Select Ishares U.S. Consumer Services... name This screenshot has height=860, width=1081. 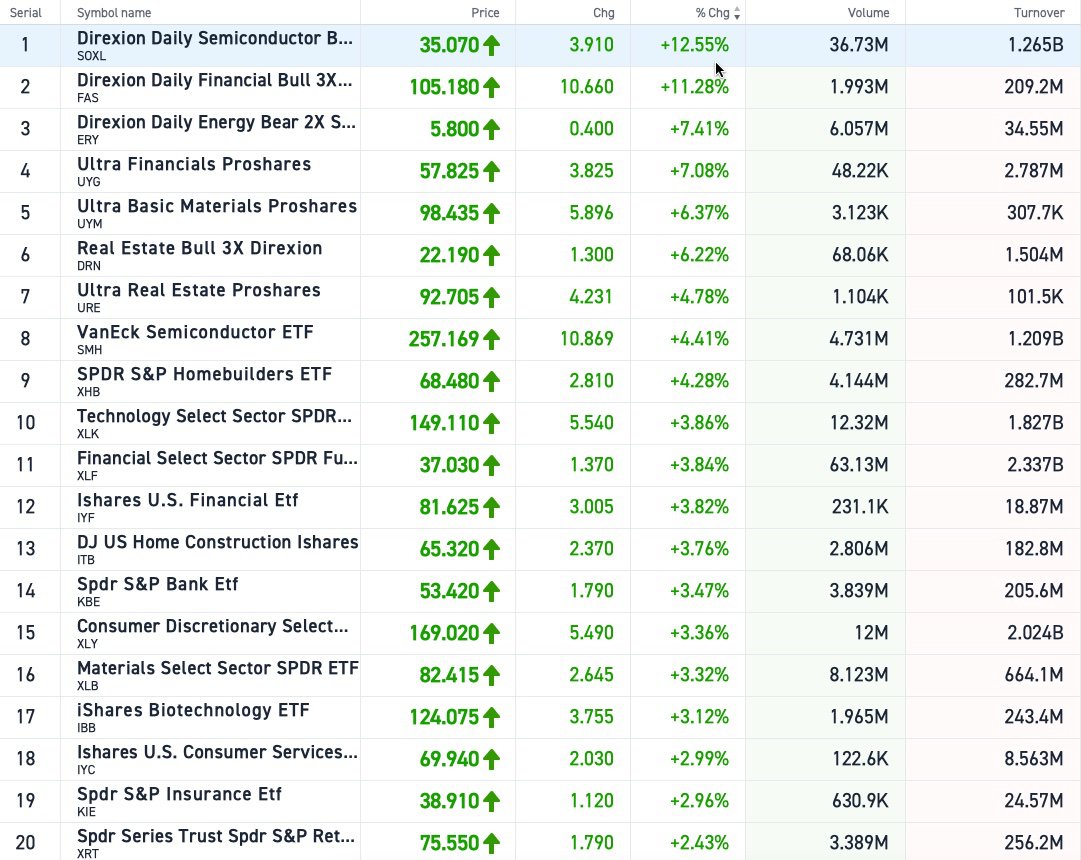click(217, 752)
